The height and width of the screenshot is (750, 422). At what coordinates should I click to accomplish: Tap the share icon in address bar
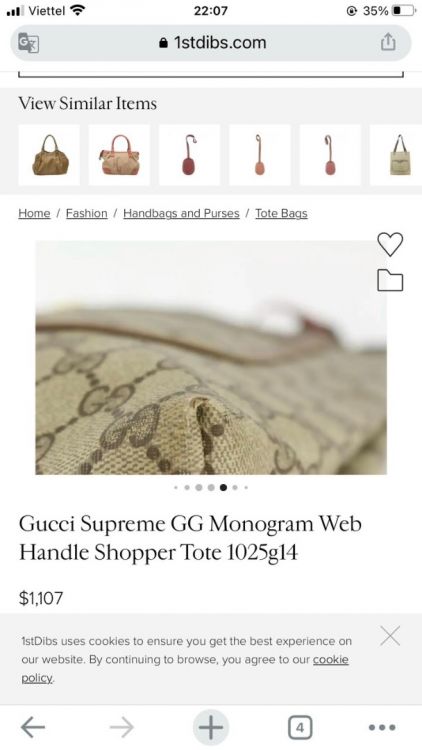click(x=388, y=42)
